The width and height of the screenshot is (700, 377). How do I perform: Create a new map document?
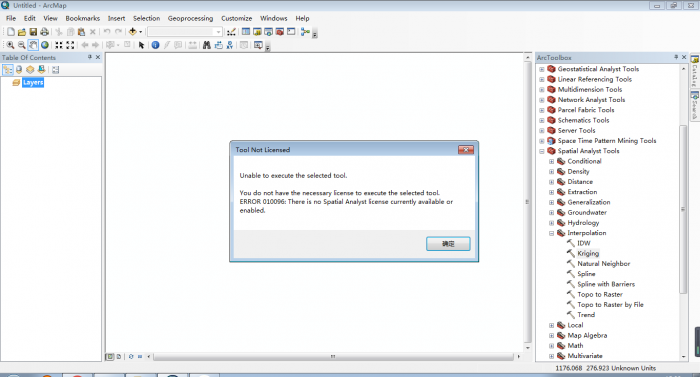pyautogui.click(x=11, y=32)
